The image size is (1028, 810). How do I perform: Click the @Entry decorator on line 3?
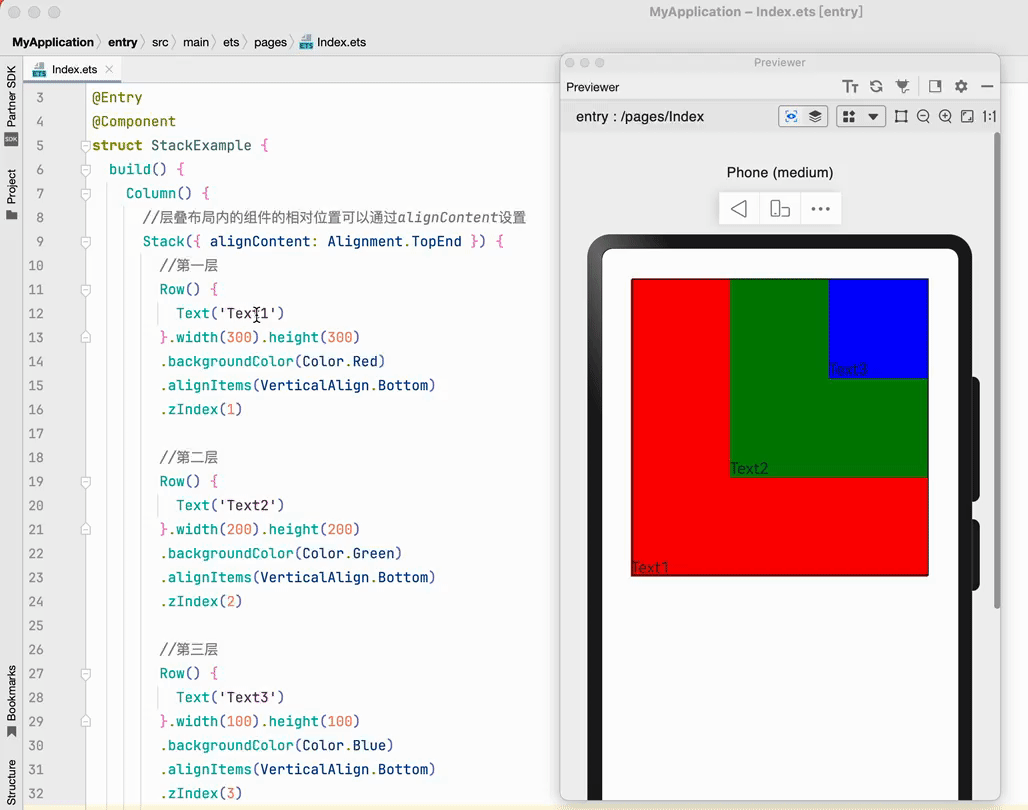[x=117, y=97]
